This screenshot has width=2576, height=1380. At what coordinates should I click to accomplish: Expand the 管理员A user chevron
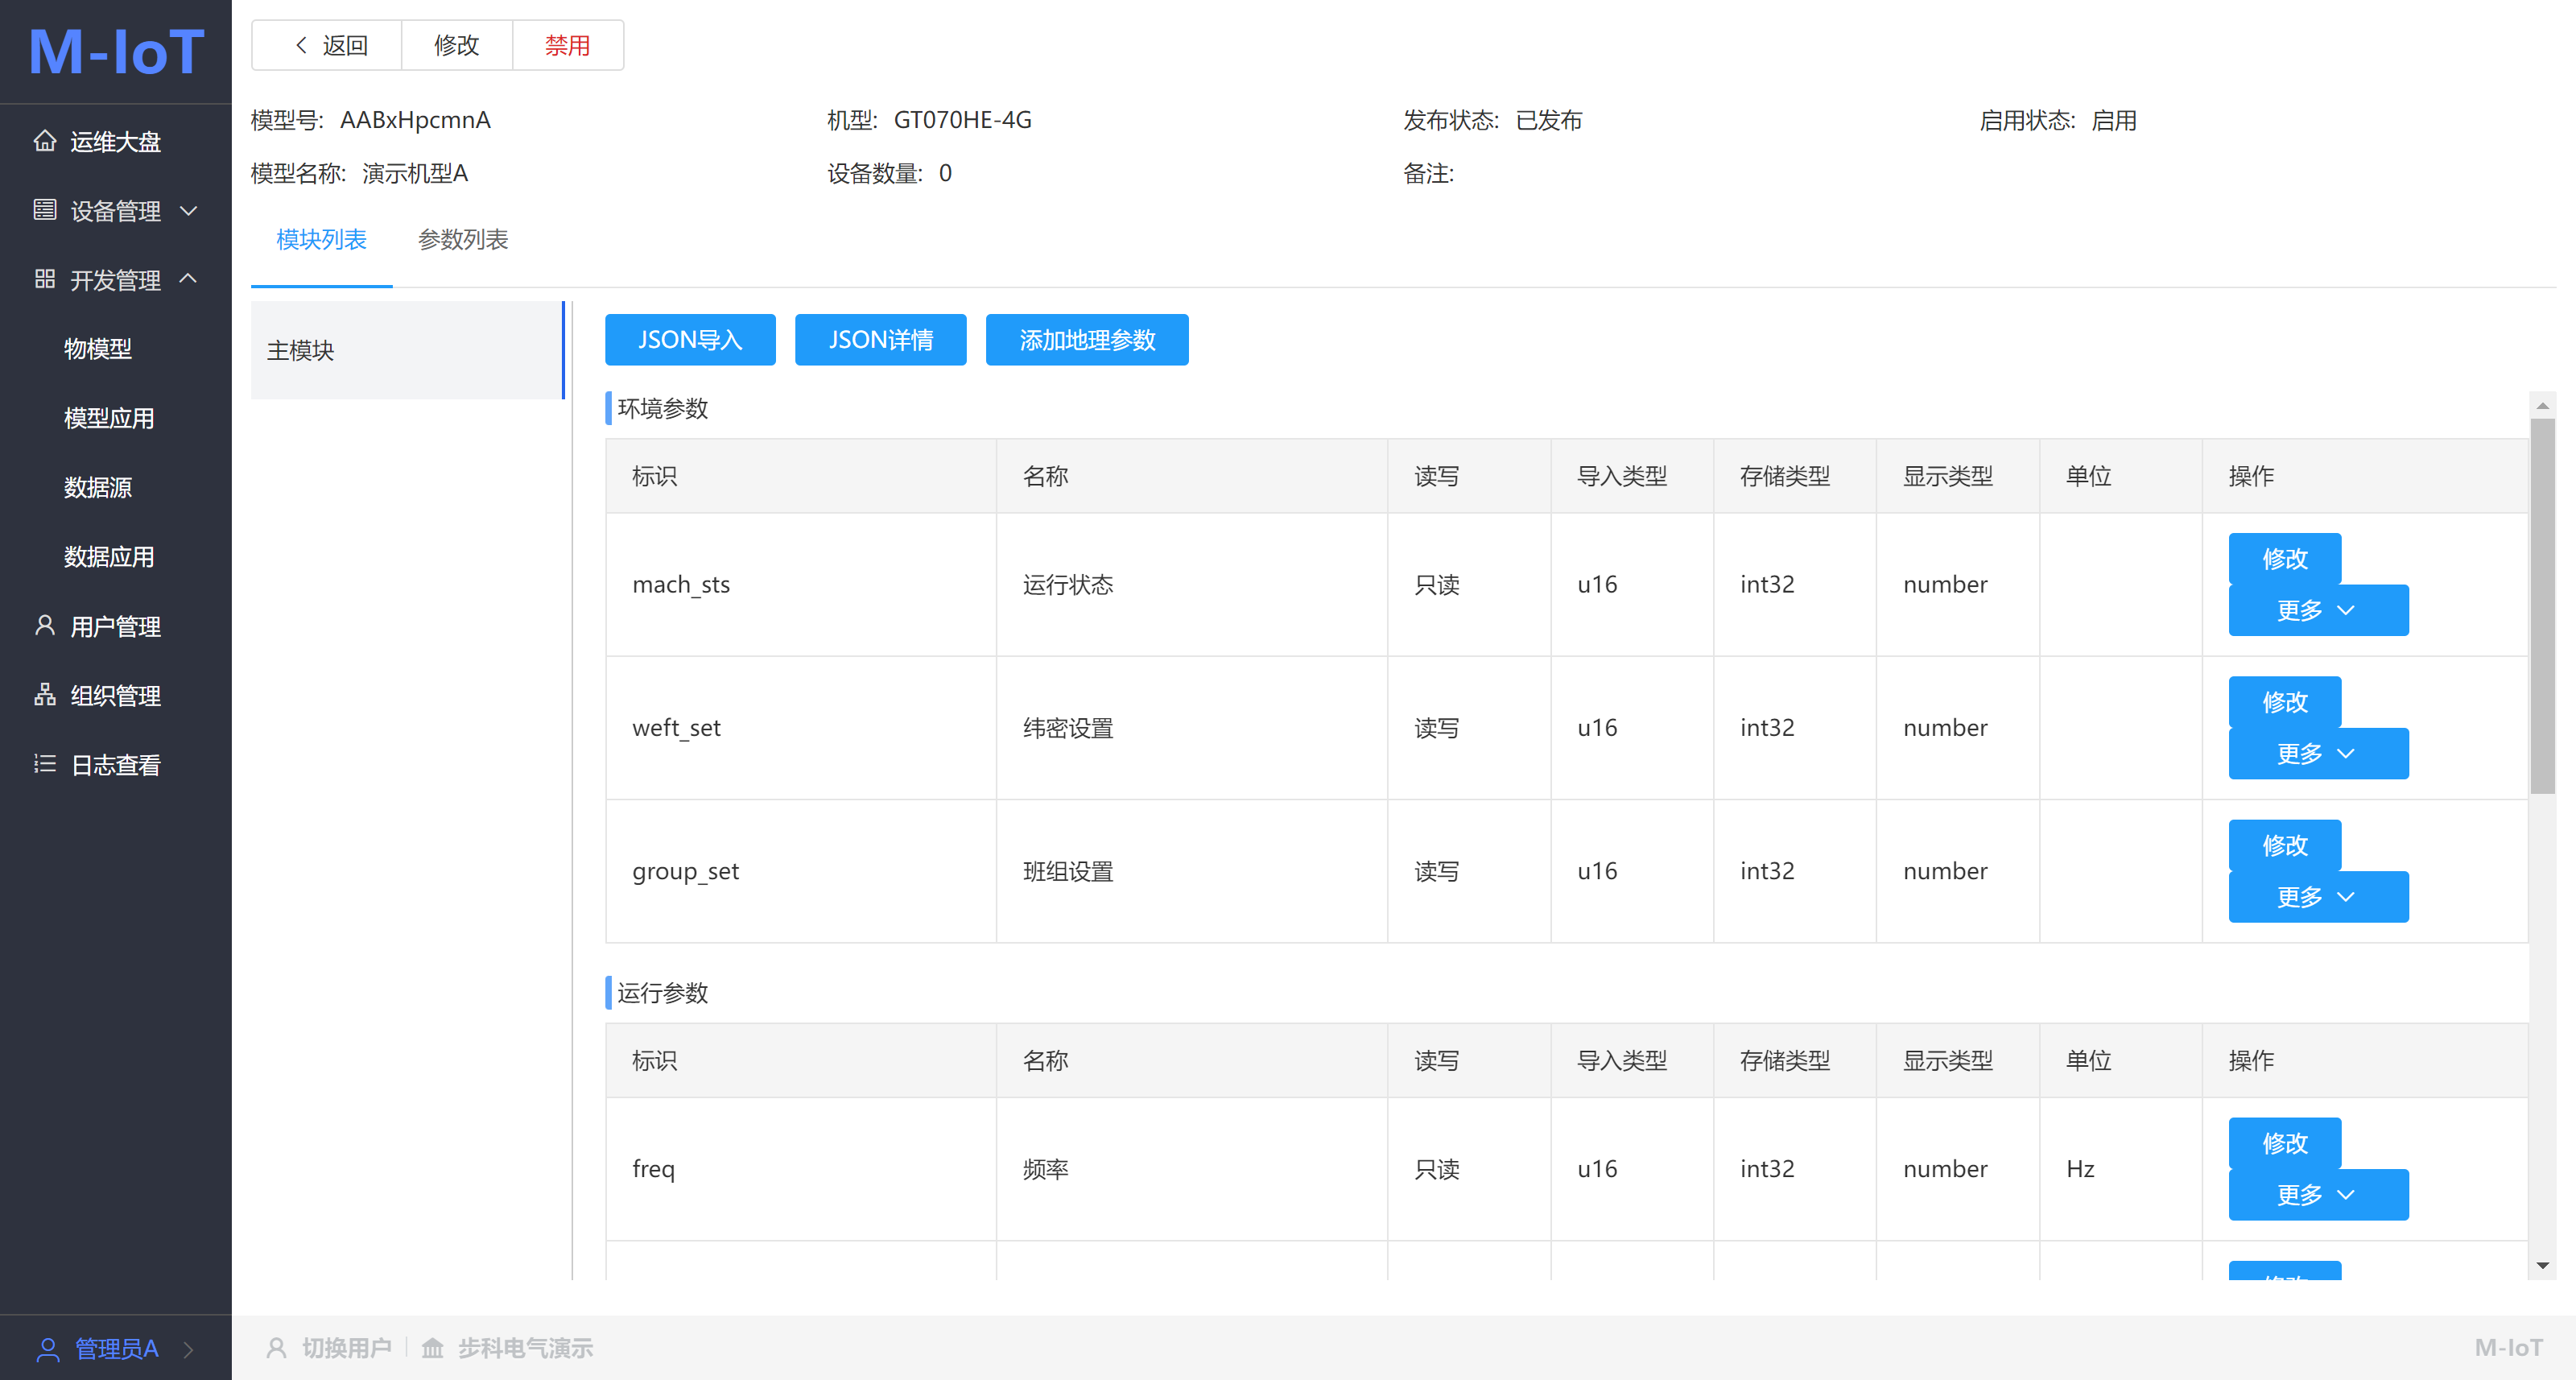pyautogui.click(x=188, y=1349)
